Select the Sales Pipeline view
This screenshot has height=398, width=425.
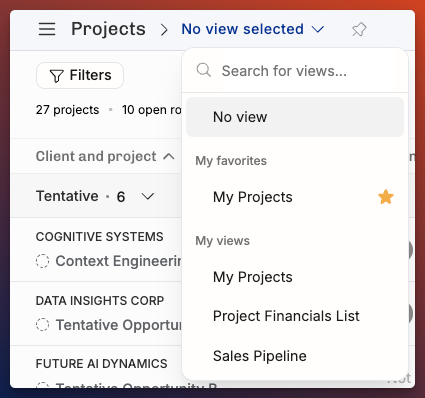(295, 356)
